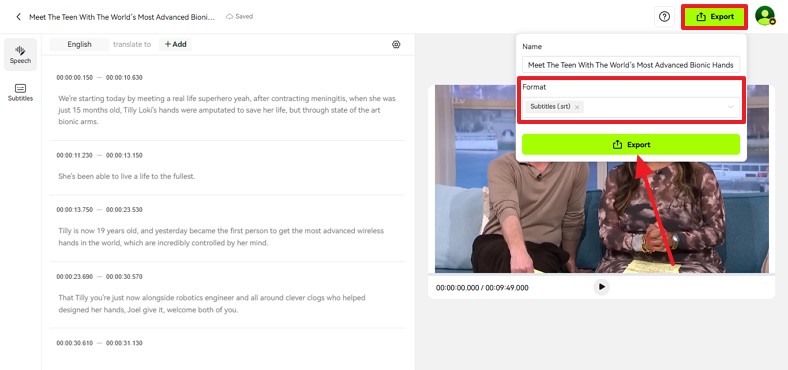Open the help question mark icon
Screen dimensions: 788x370
(x=664, y=17)
